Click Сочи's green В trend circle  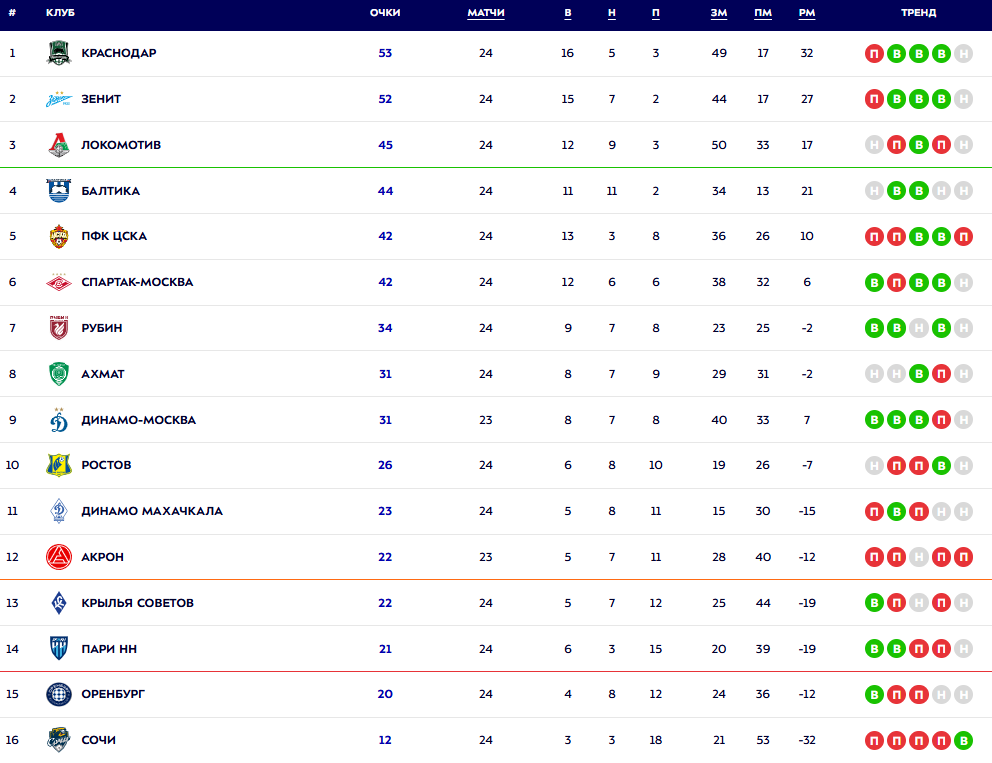[963, 740]
